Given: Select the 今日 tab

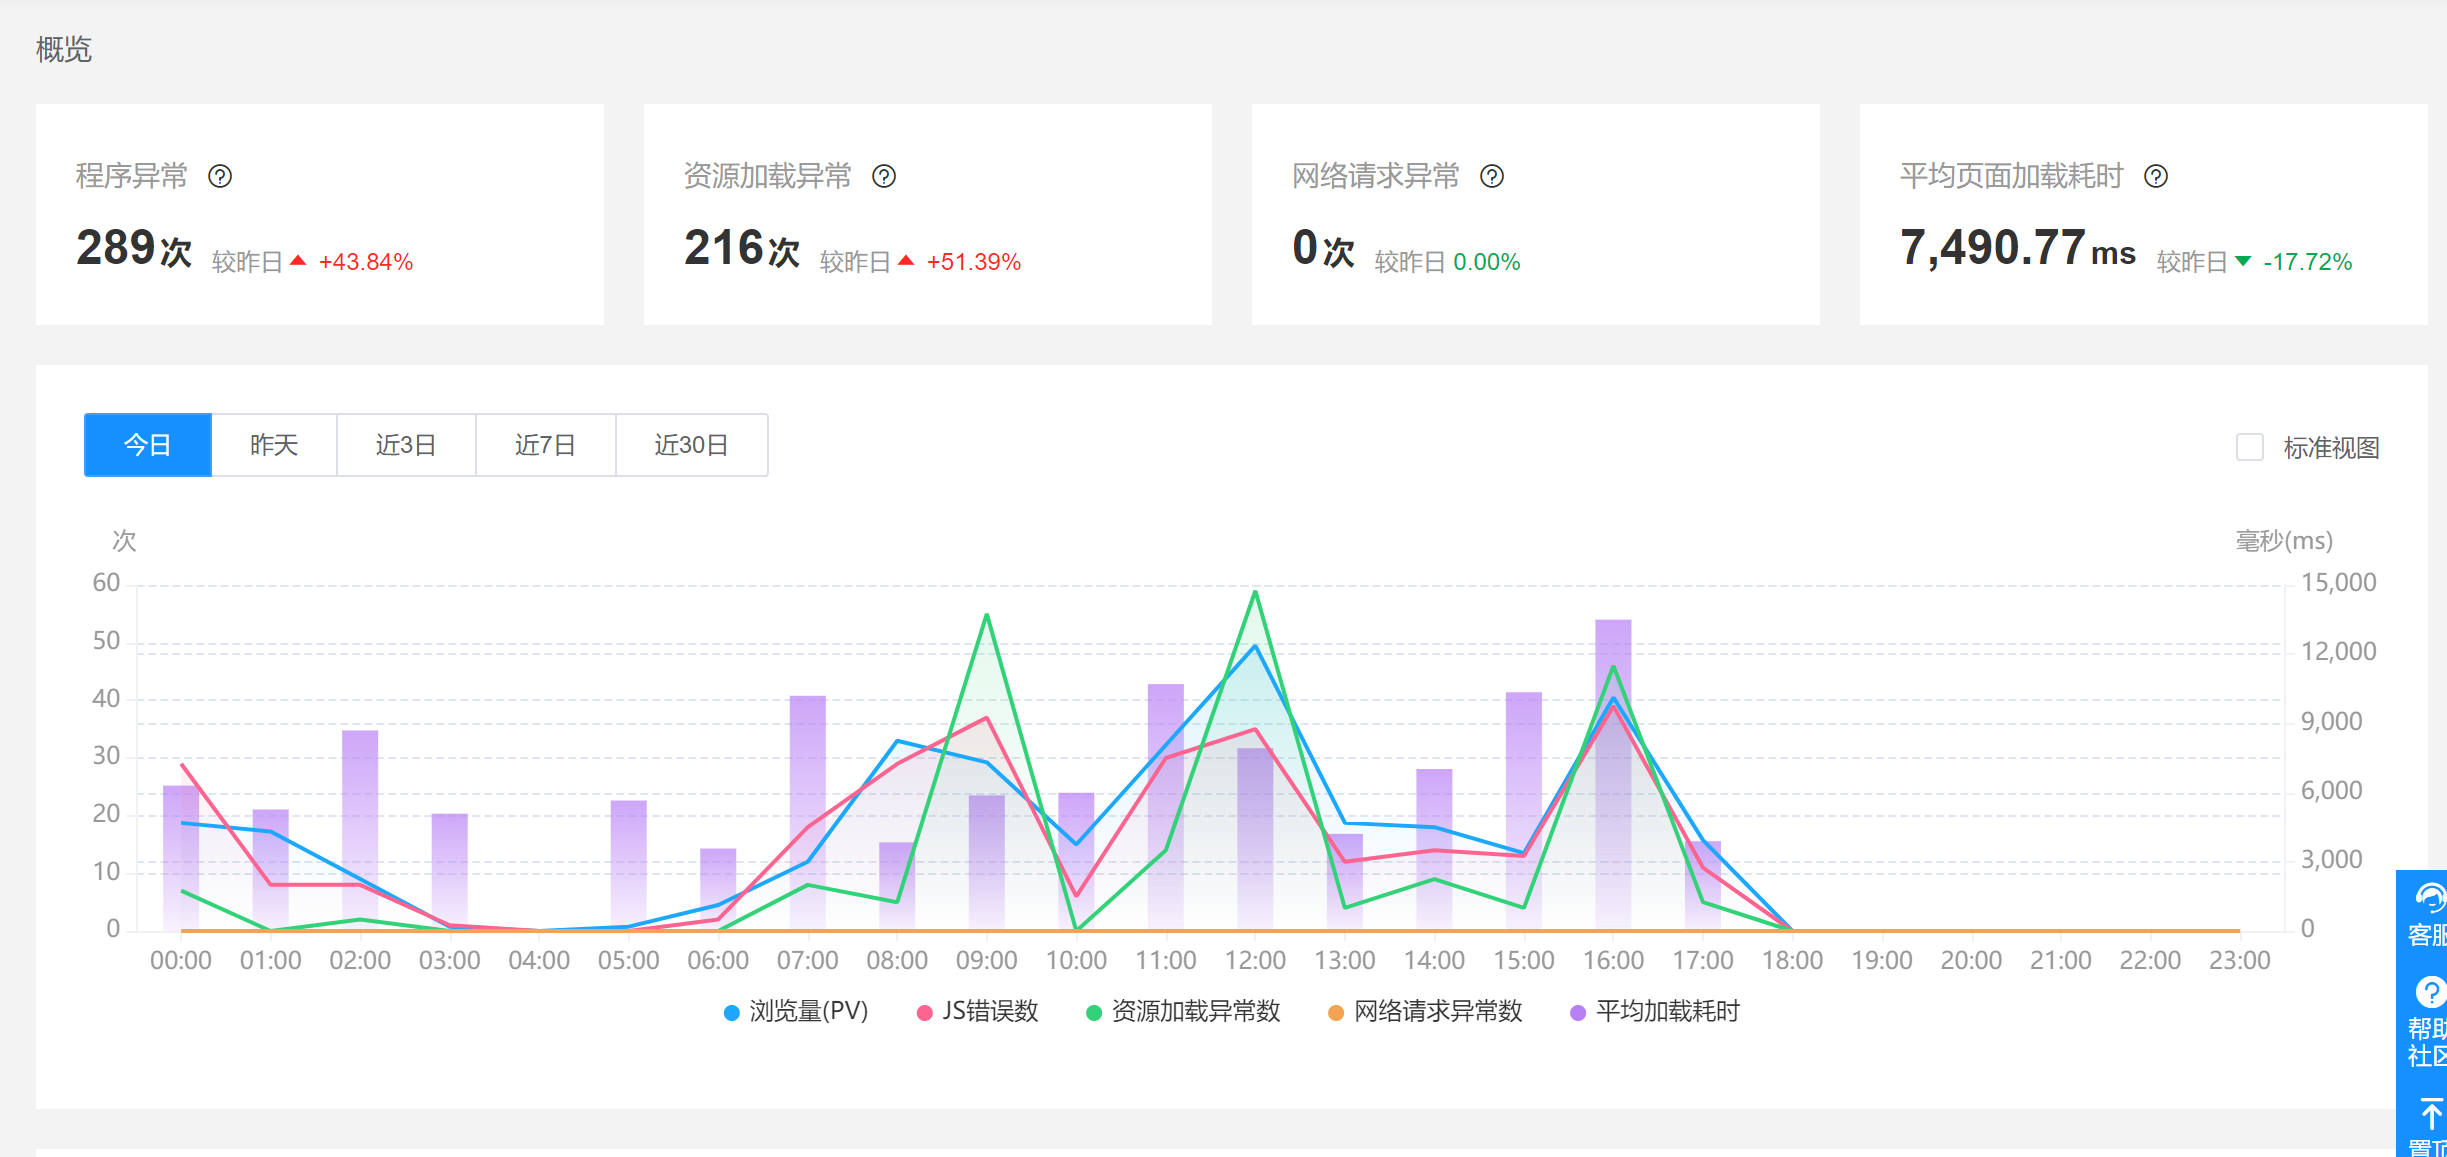Looking at the screenshot, I should (148, 445).
